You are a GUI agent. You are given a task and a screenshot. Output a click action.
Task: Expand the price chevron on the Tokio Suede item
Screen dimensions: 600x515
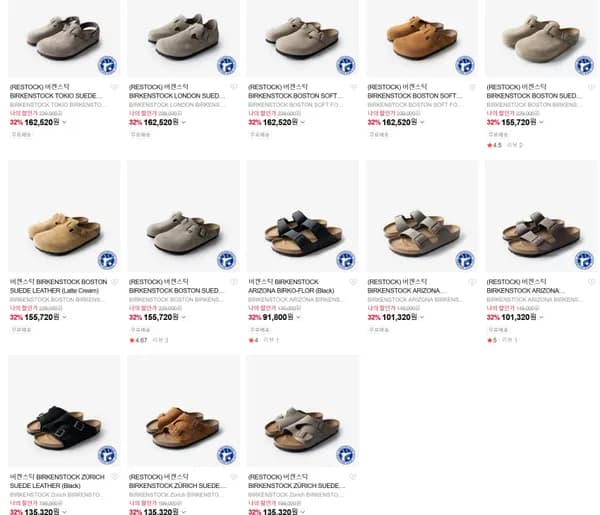(64, 122)
